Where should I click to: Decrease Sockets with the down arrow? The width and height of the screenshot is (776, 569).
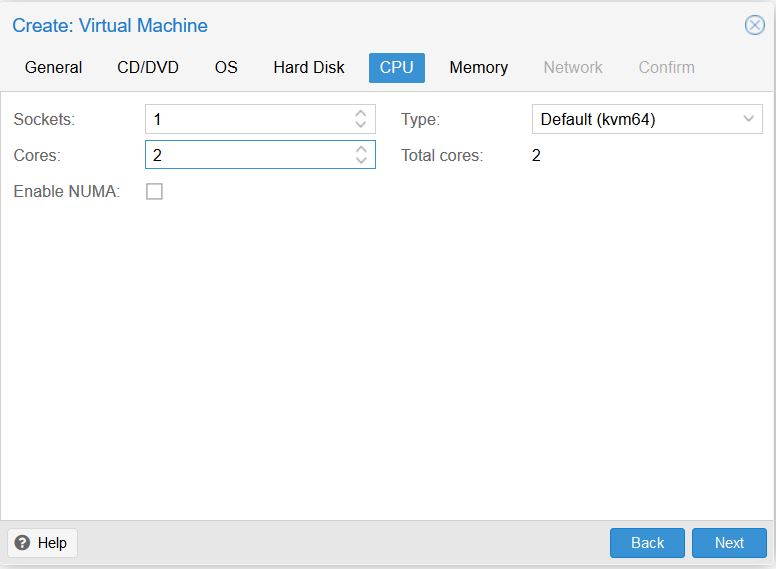(x=361, y=124)
